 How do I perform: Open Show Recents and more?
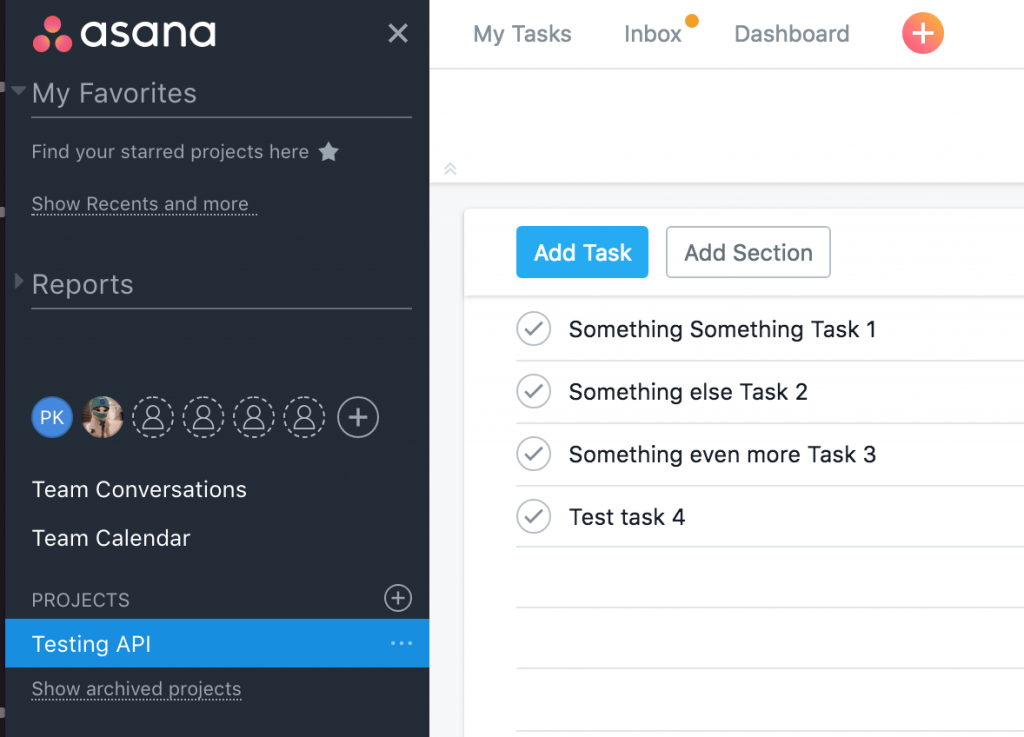142,204
